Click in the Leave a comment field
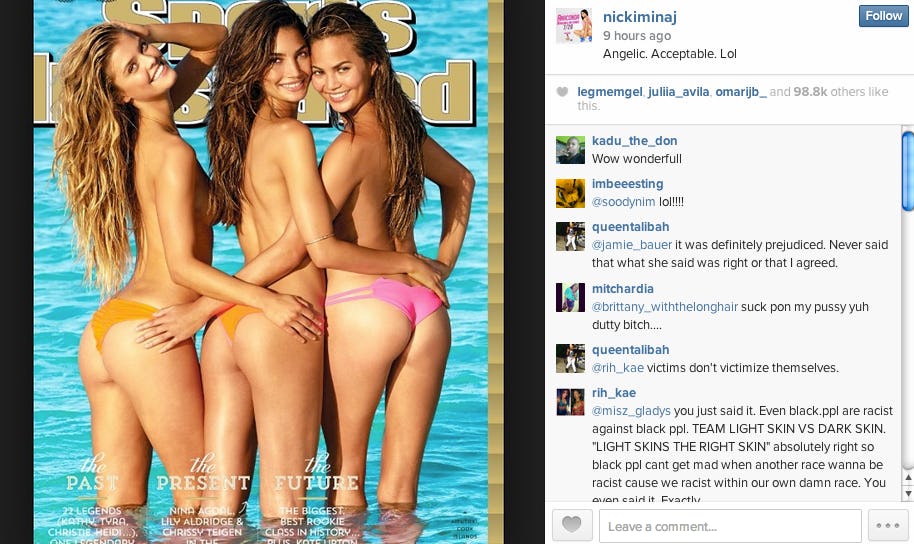 pos(730,526)
